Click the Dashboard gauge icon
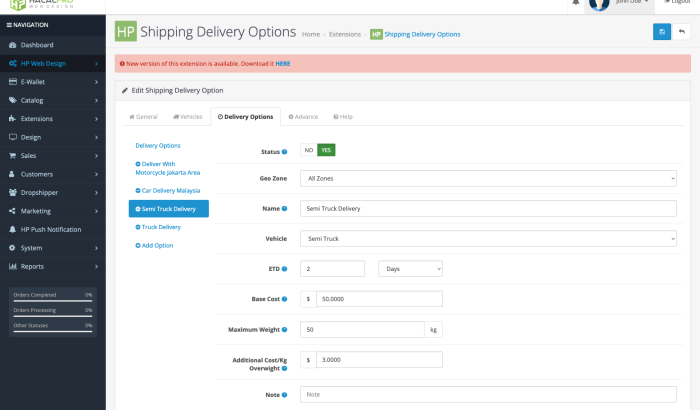 pos(12,45)
